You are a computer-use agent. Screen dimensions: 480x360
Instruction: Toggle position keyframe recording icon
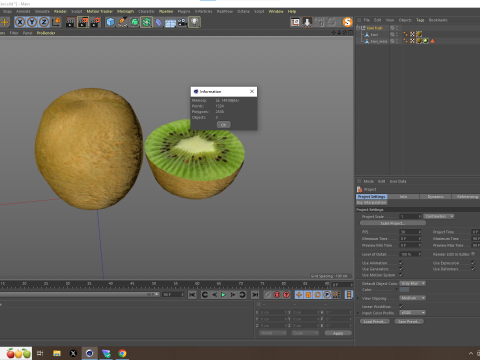(299, 295)
